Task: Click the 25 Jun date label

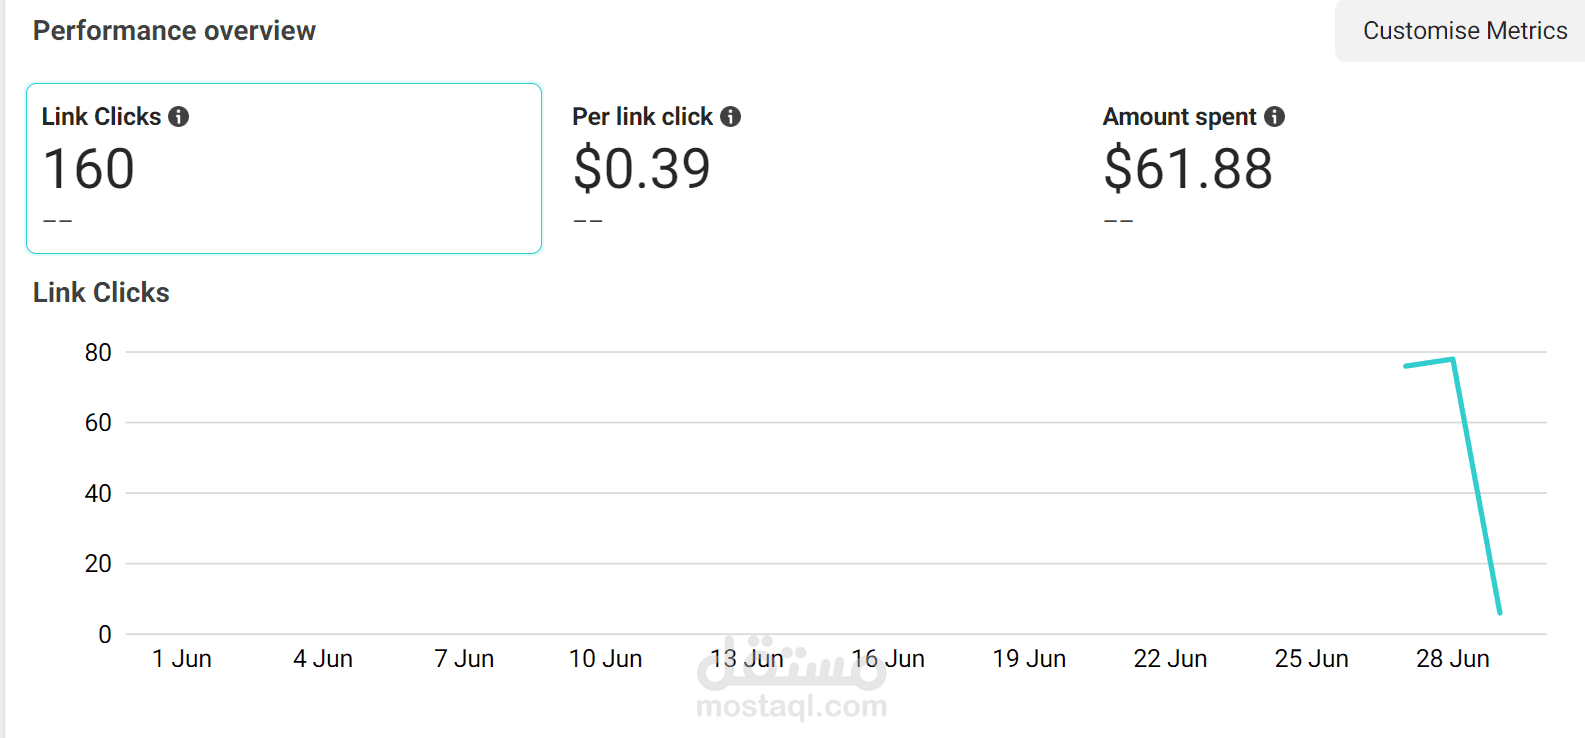Action: 1311,659
